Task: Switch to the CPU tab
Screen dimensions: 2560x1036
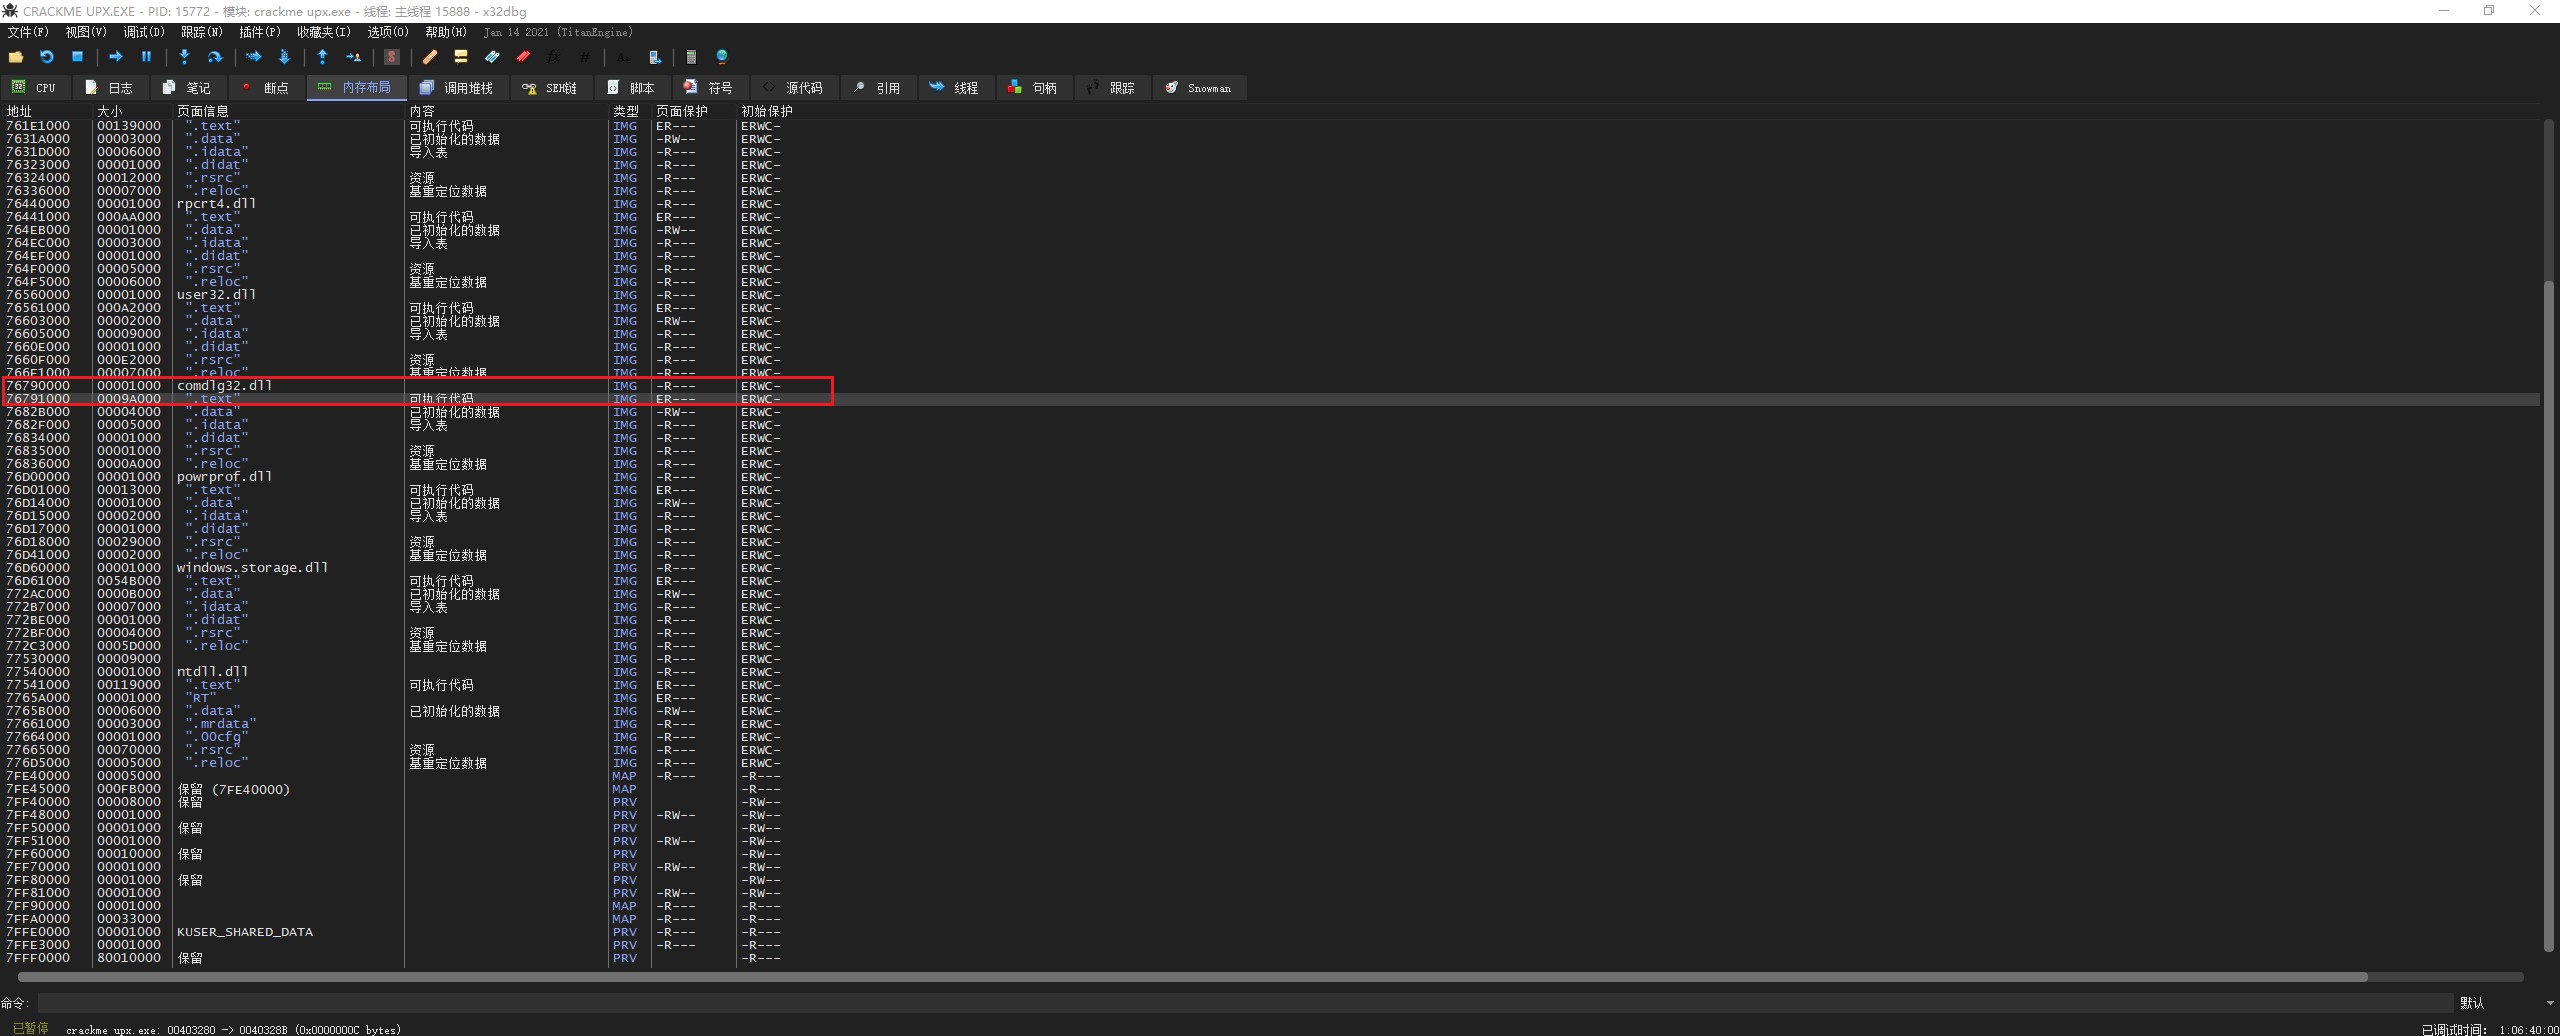Action: click(35, 88)
